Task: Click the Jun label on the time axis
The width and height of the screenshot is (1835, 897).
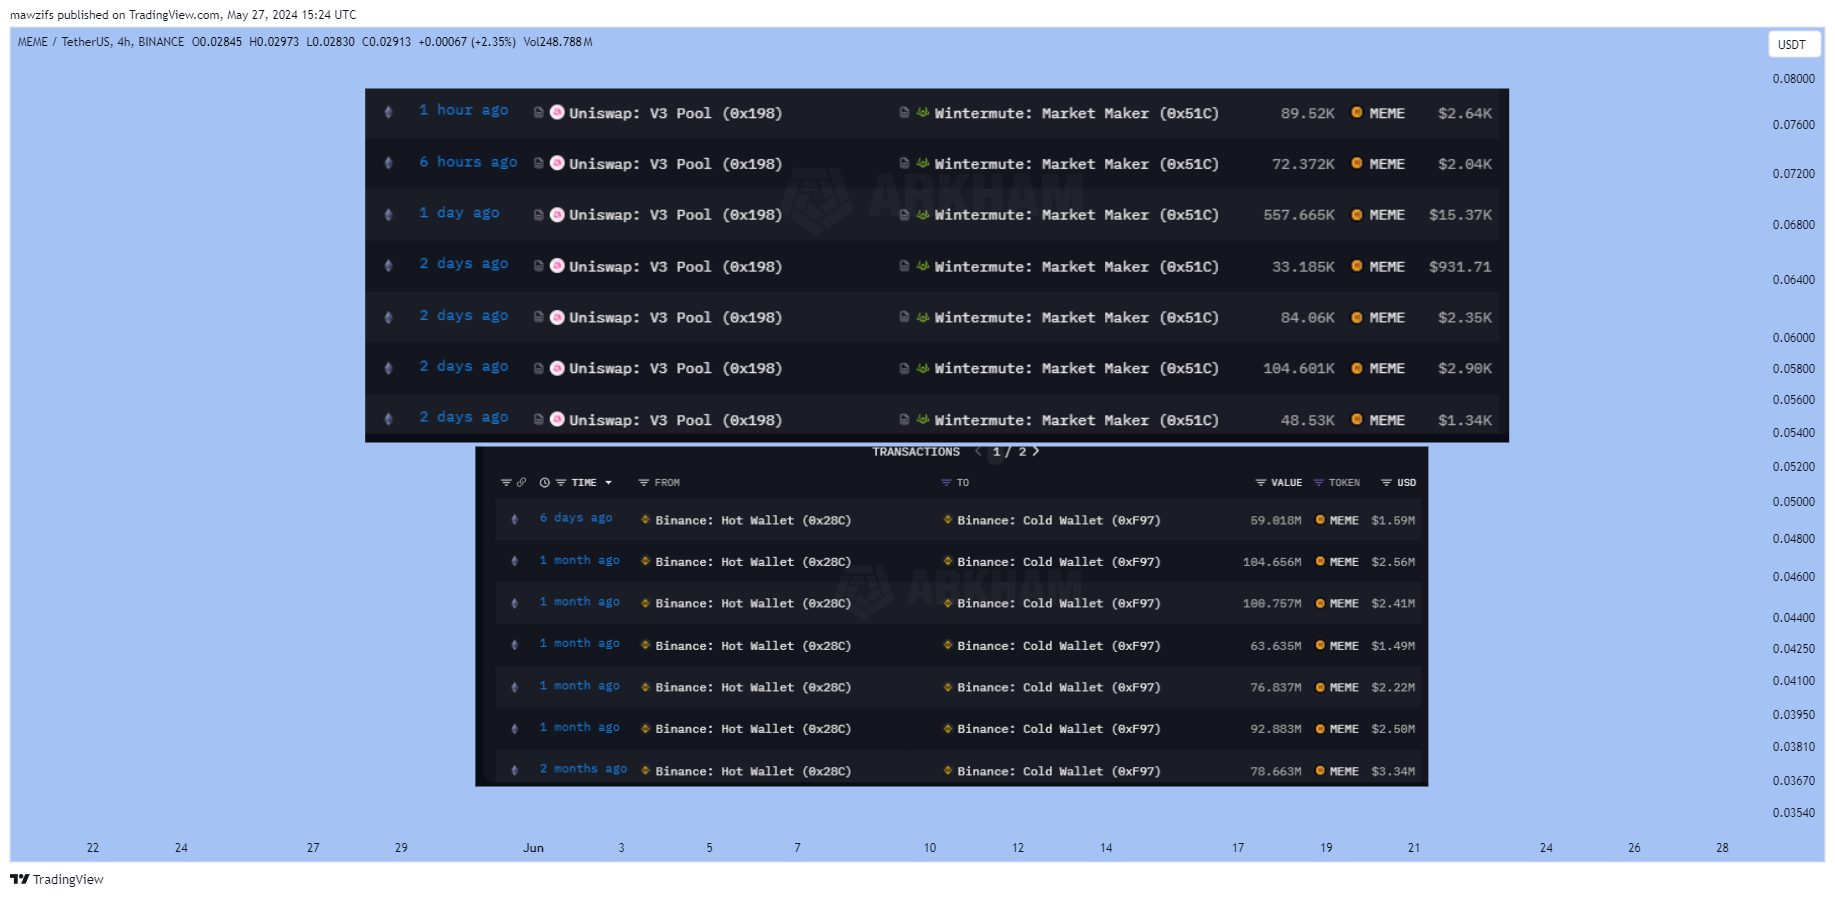Action: 533,848
